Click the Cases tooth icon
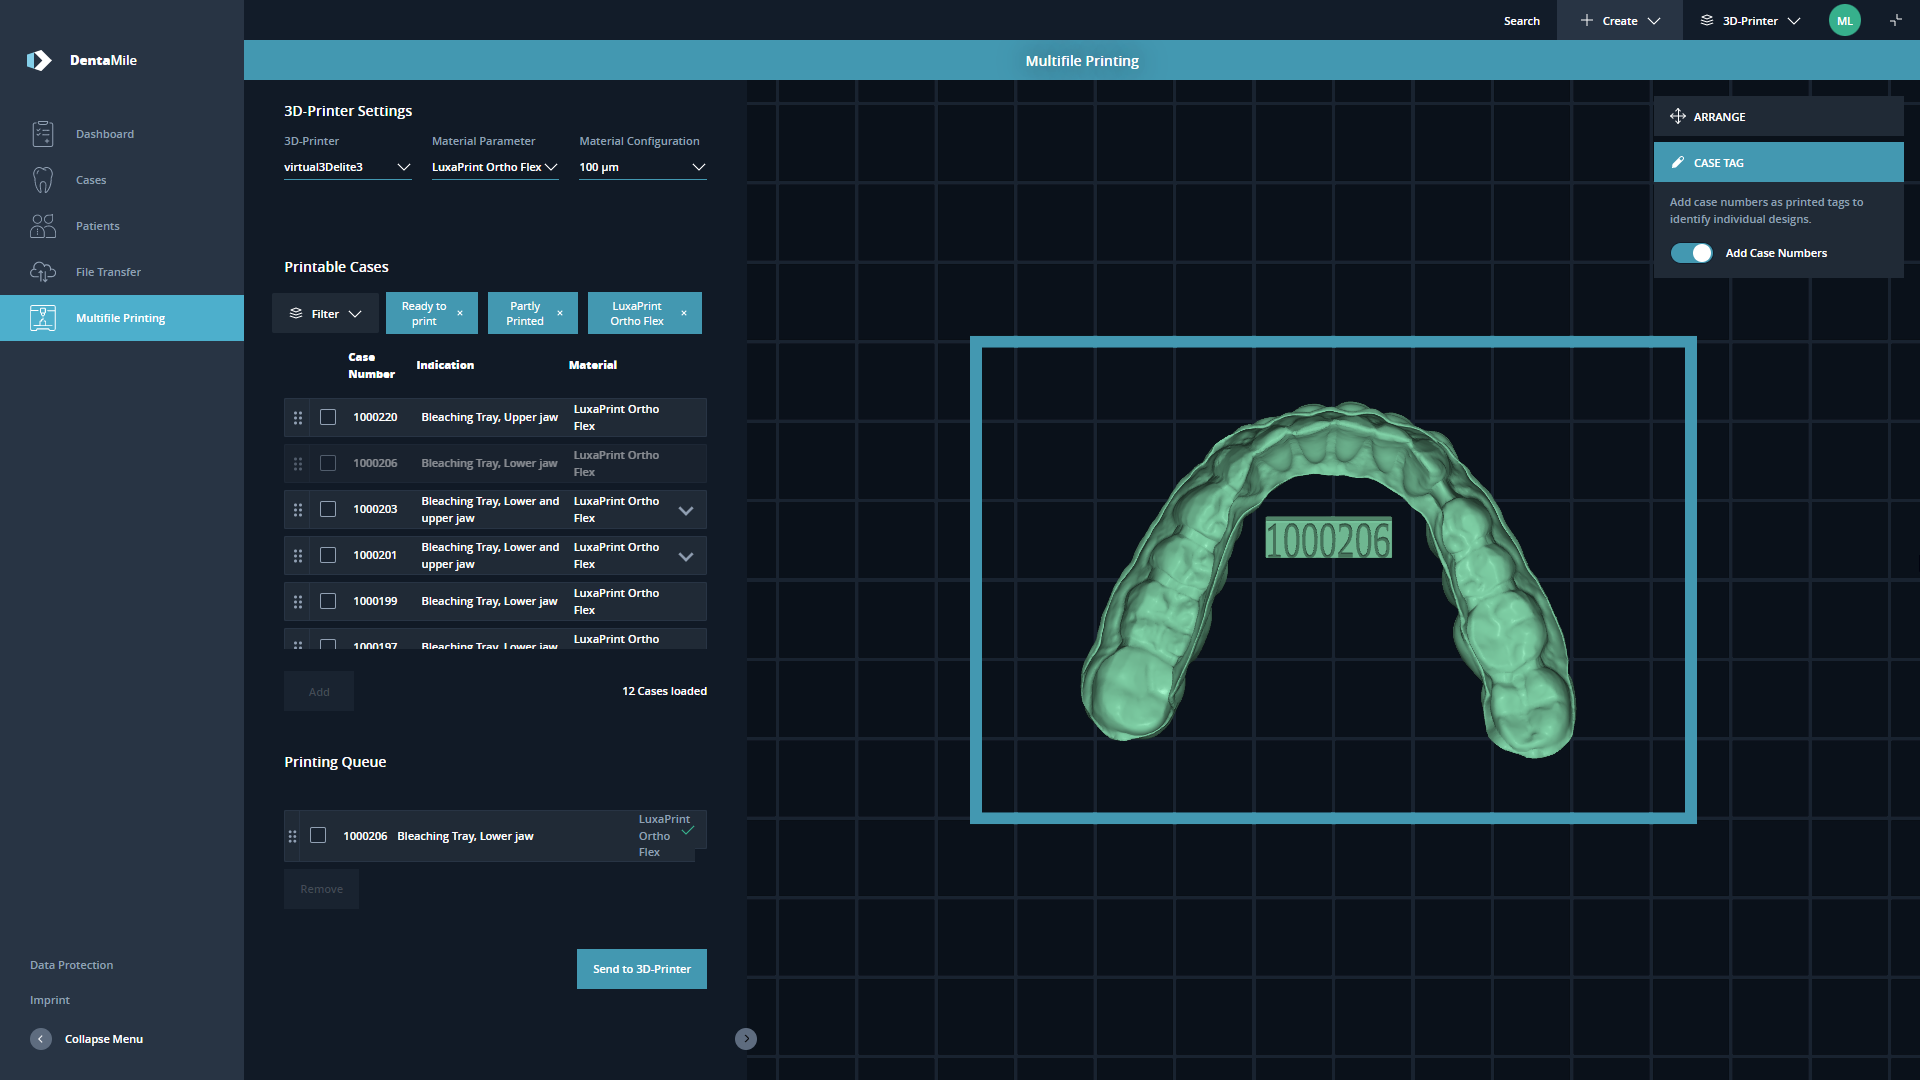 (42, 180)
